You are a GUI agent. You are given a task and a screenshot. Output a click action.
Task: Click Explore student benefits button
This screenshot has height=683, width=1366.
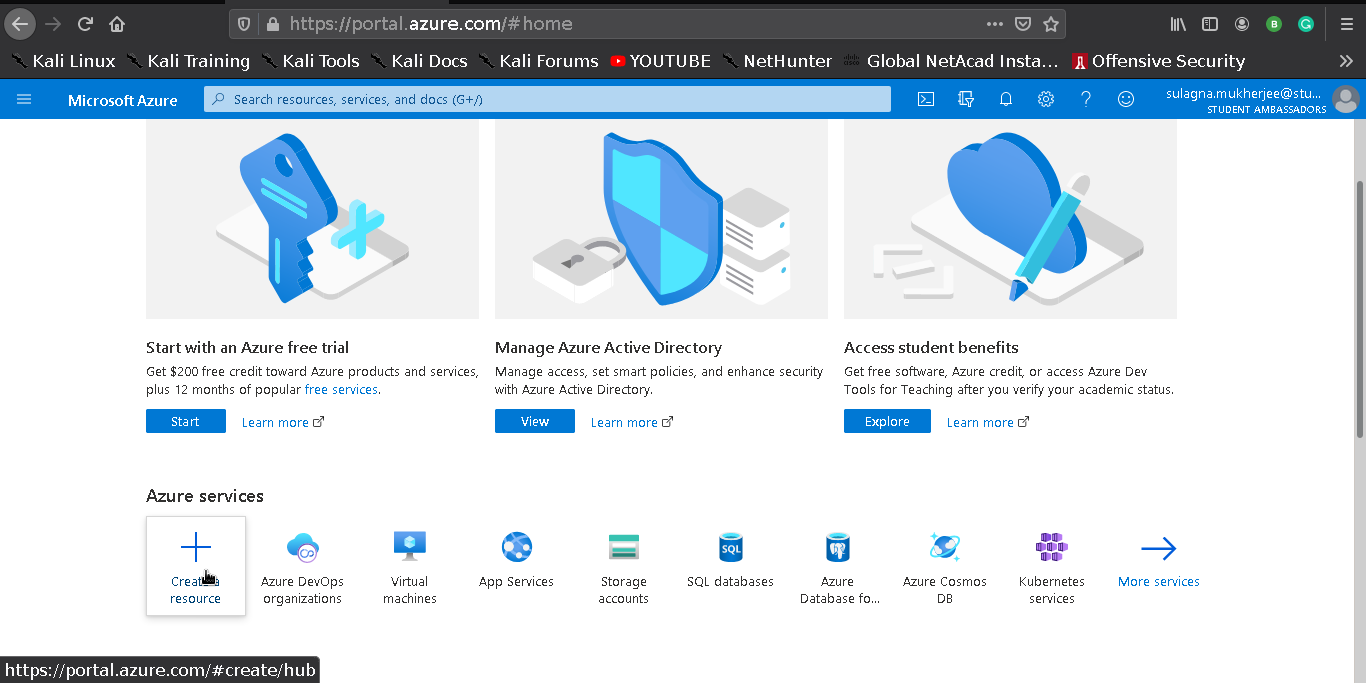tap(887, 421)
